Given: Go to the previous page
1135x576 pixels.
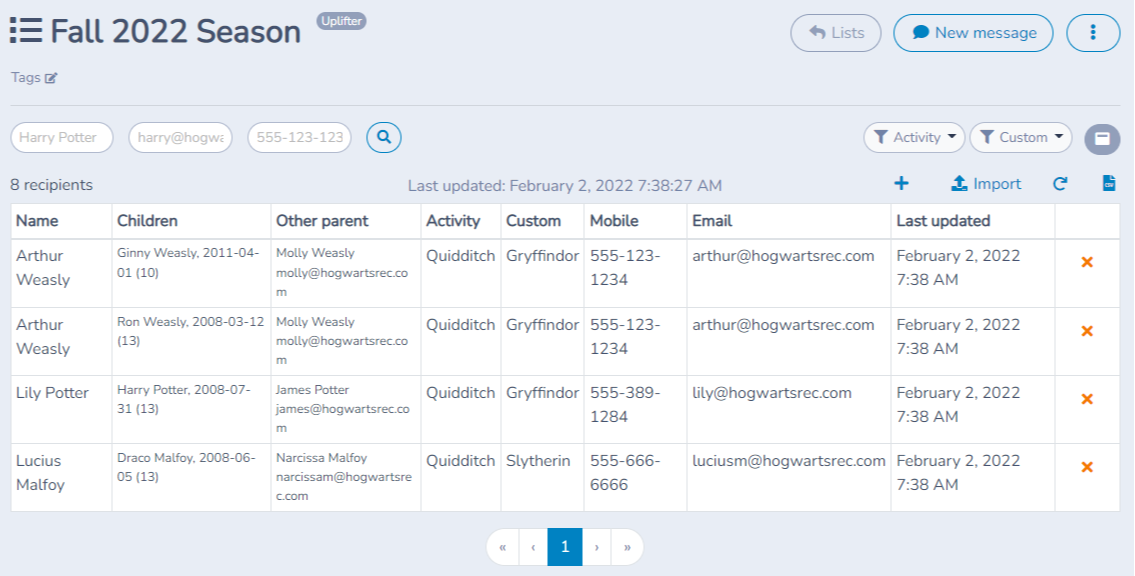Looking at the screenshot, I should 533,547.
